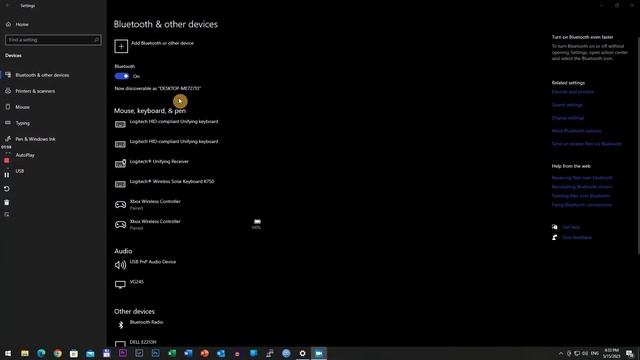This screenshot has height=360, width=640.
Task: Open Outlook from the taskbar
Action: pyautogui.click(x=221, y=353)
